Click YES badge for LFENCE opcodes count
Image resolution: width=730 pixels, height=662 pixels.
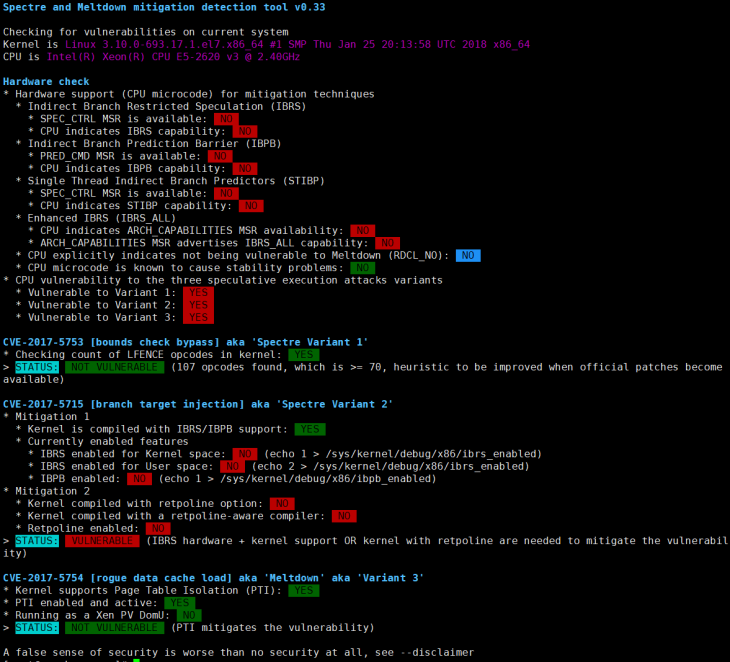(304, 354)
